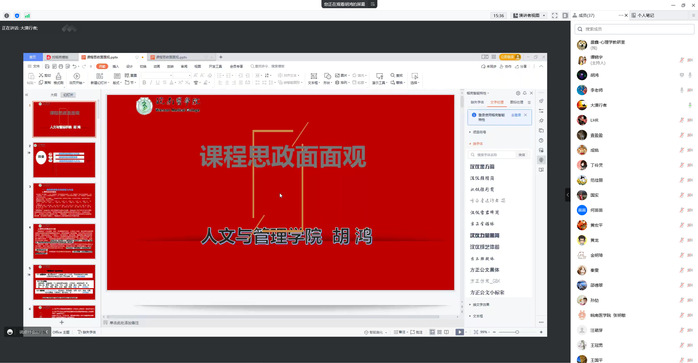Open the new tab plus in WPS tab bar

220,57
